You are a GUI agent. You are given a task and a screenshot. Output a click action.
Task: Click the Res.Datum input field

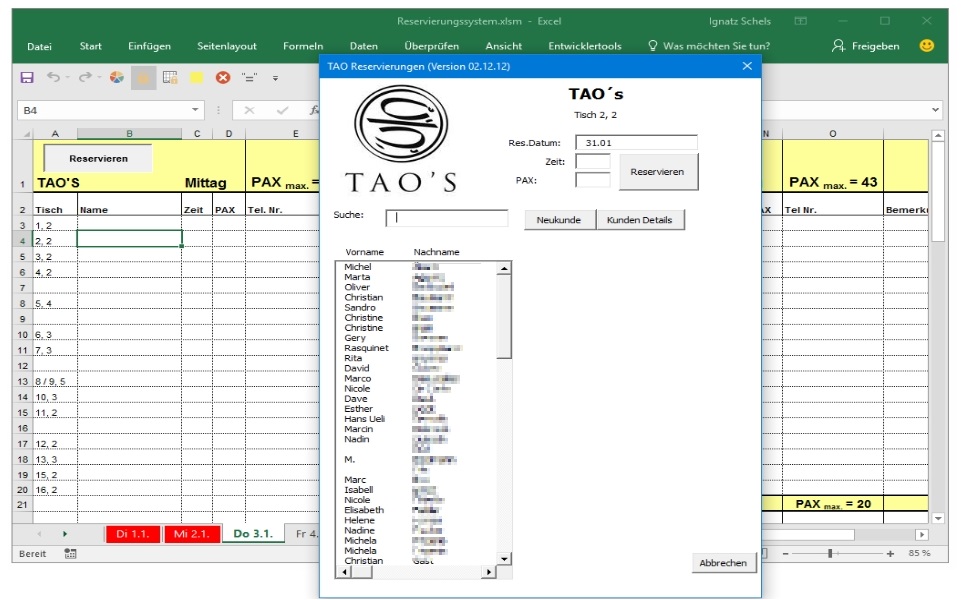click(x=636, y=142)
